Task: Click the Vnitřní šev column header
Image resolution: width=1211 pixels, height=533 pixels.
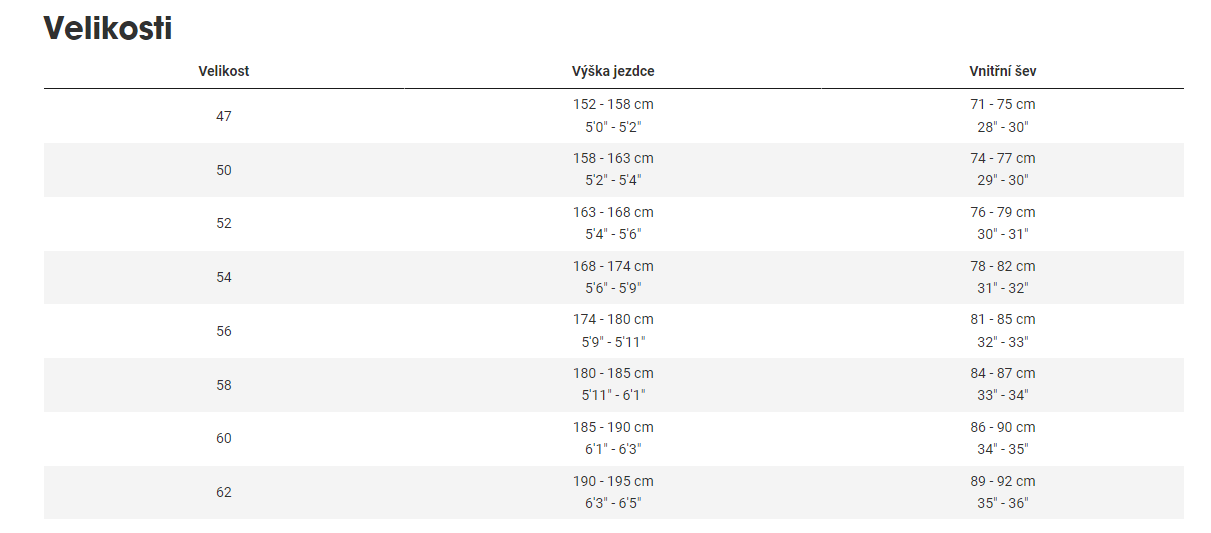Action: [1002, 71]
